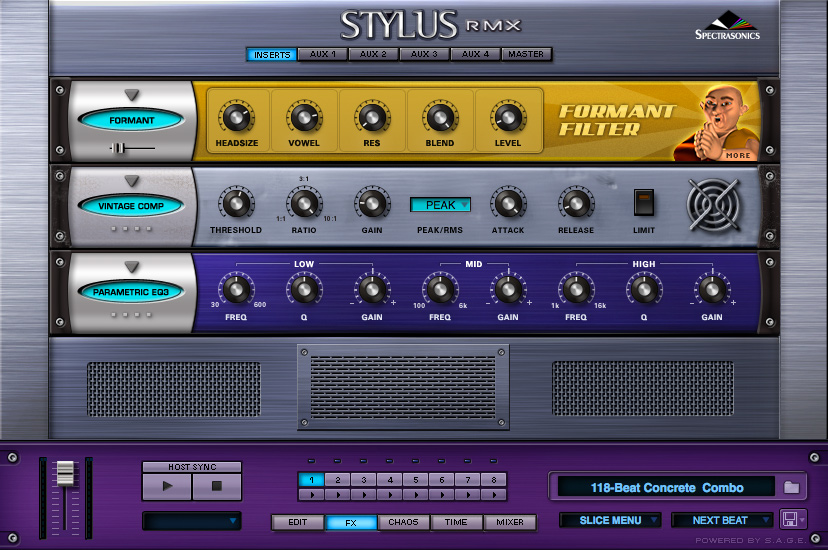Click the EQ HIGH Q knob
This screenshot has width=828, height=550.
tap(644, 289)
